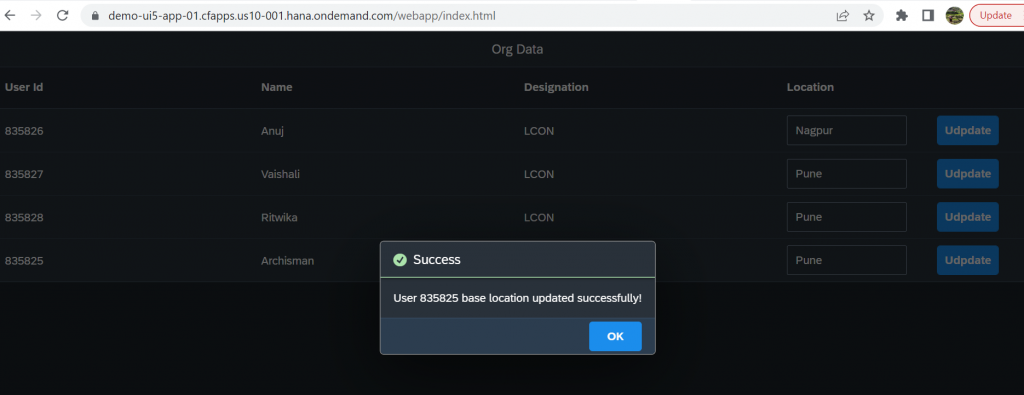Click the share page icon
1024x395 pixels.
click(842, 16)
